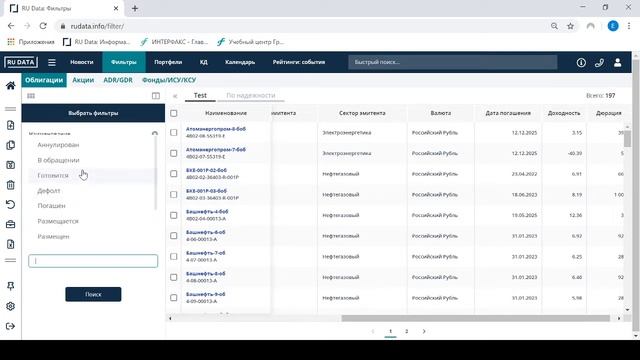
Task: Reload the browser page
Action: pos(43,26)
